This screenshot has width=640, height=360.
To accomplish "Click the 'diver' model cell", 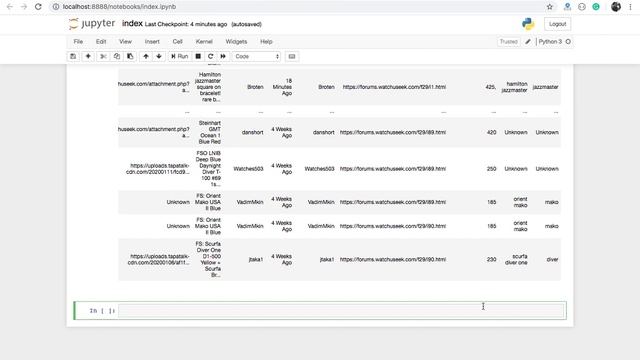I will coord(553,259).
